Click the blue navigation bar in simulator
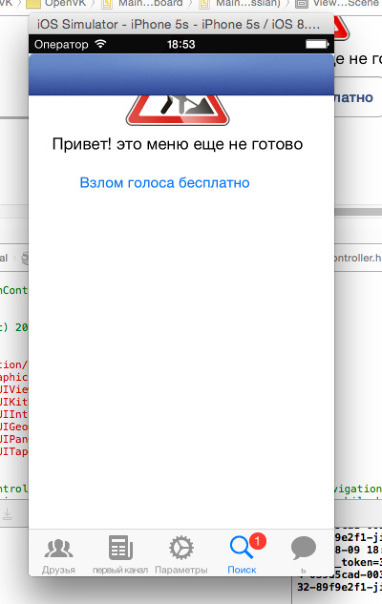Image resolution: width=382 pixels, height=604 pixels. pos(181,74)
